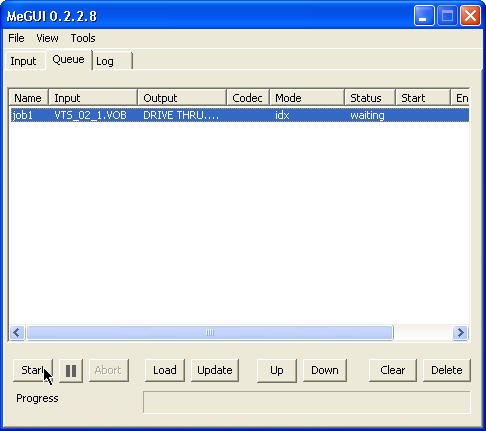Select the job1 row in the queue
The image size is (486, 431).
click(x=240, y=115)
